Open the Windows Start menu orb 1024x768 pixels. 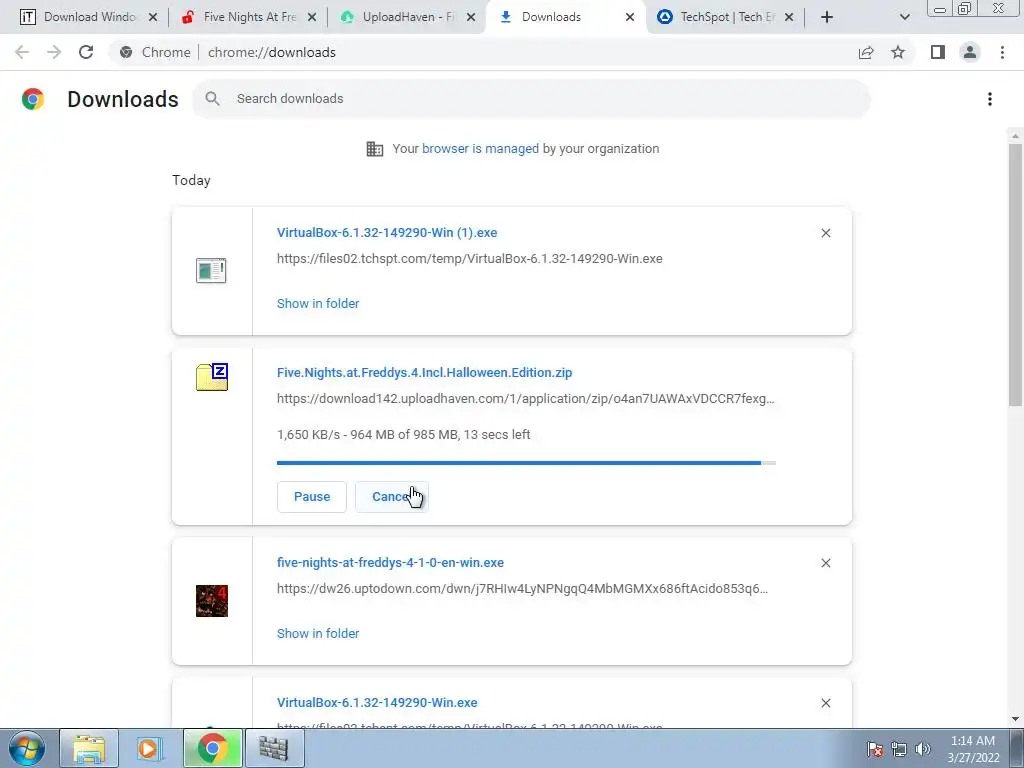(27, 748)
